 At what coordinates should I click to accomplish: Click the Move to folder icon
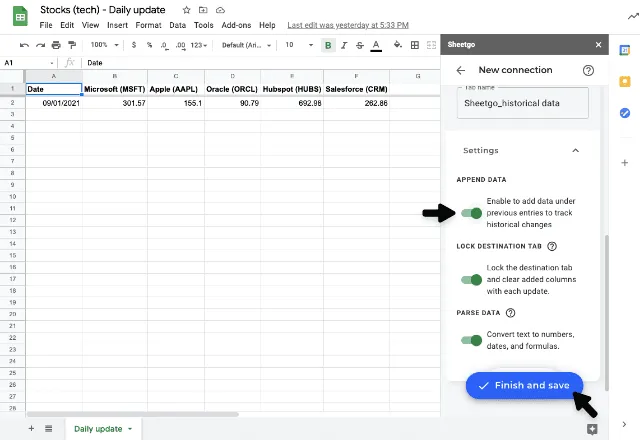(x=203, y=10)
